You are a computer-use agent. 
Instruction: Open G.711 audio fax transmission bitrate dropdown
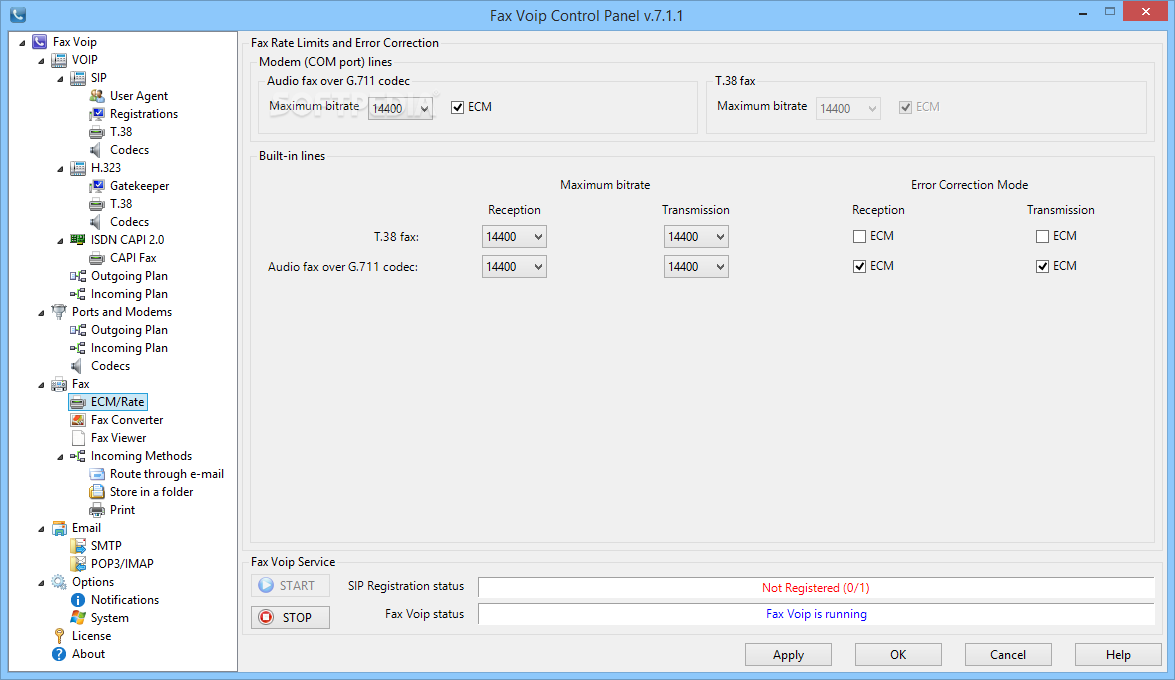pos(696,267)
